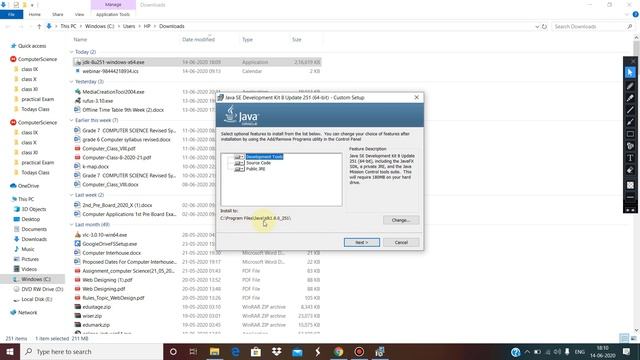Collapse the Last month (49) file group

71,225
